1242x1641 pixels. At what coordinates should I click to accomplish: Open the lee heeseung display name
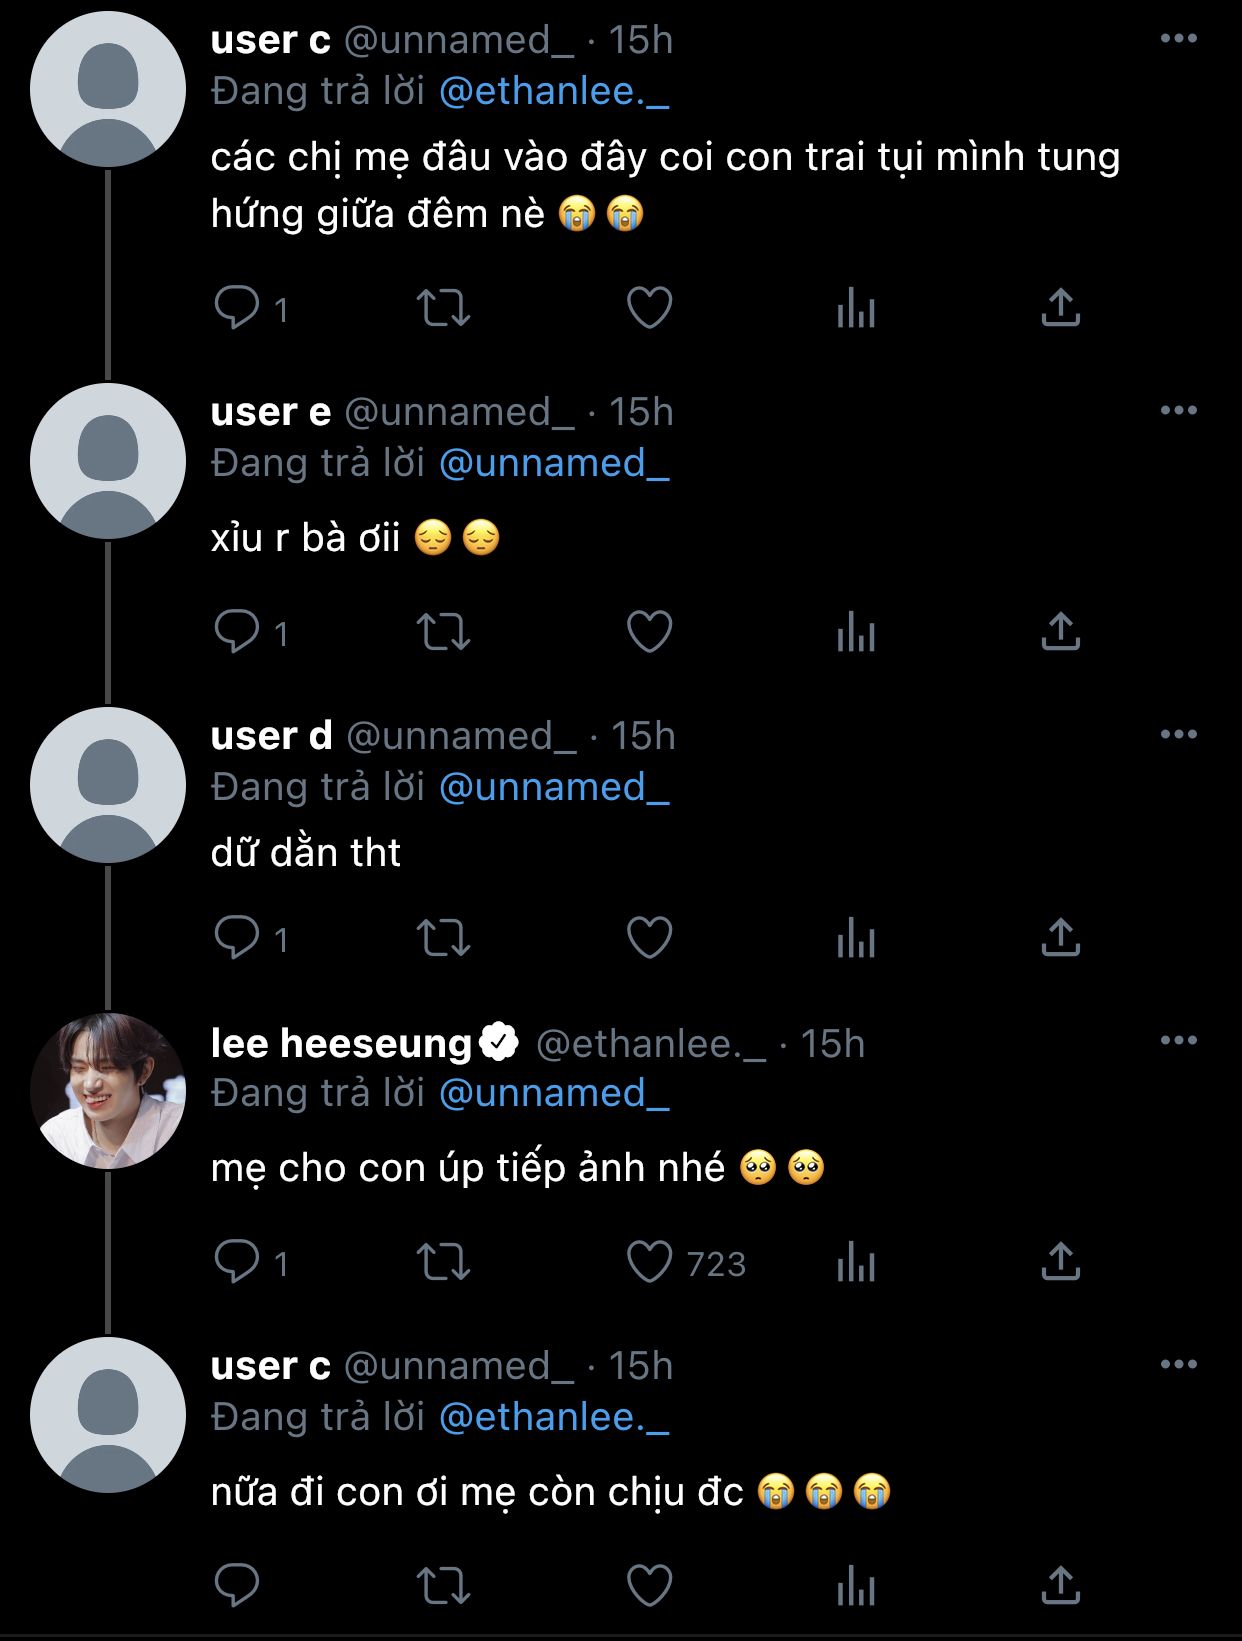coord(341,1044)
